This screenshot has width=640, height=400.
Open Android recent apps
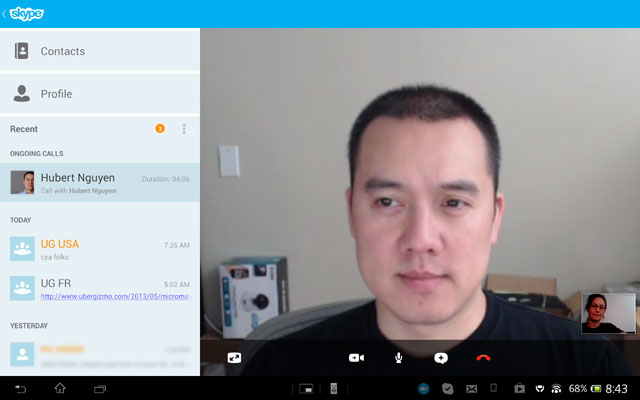(100, 388)
